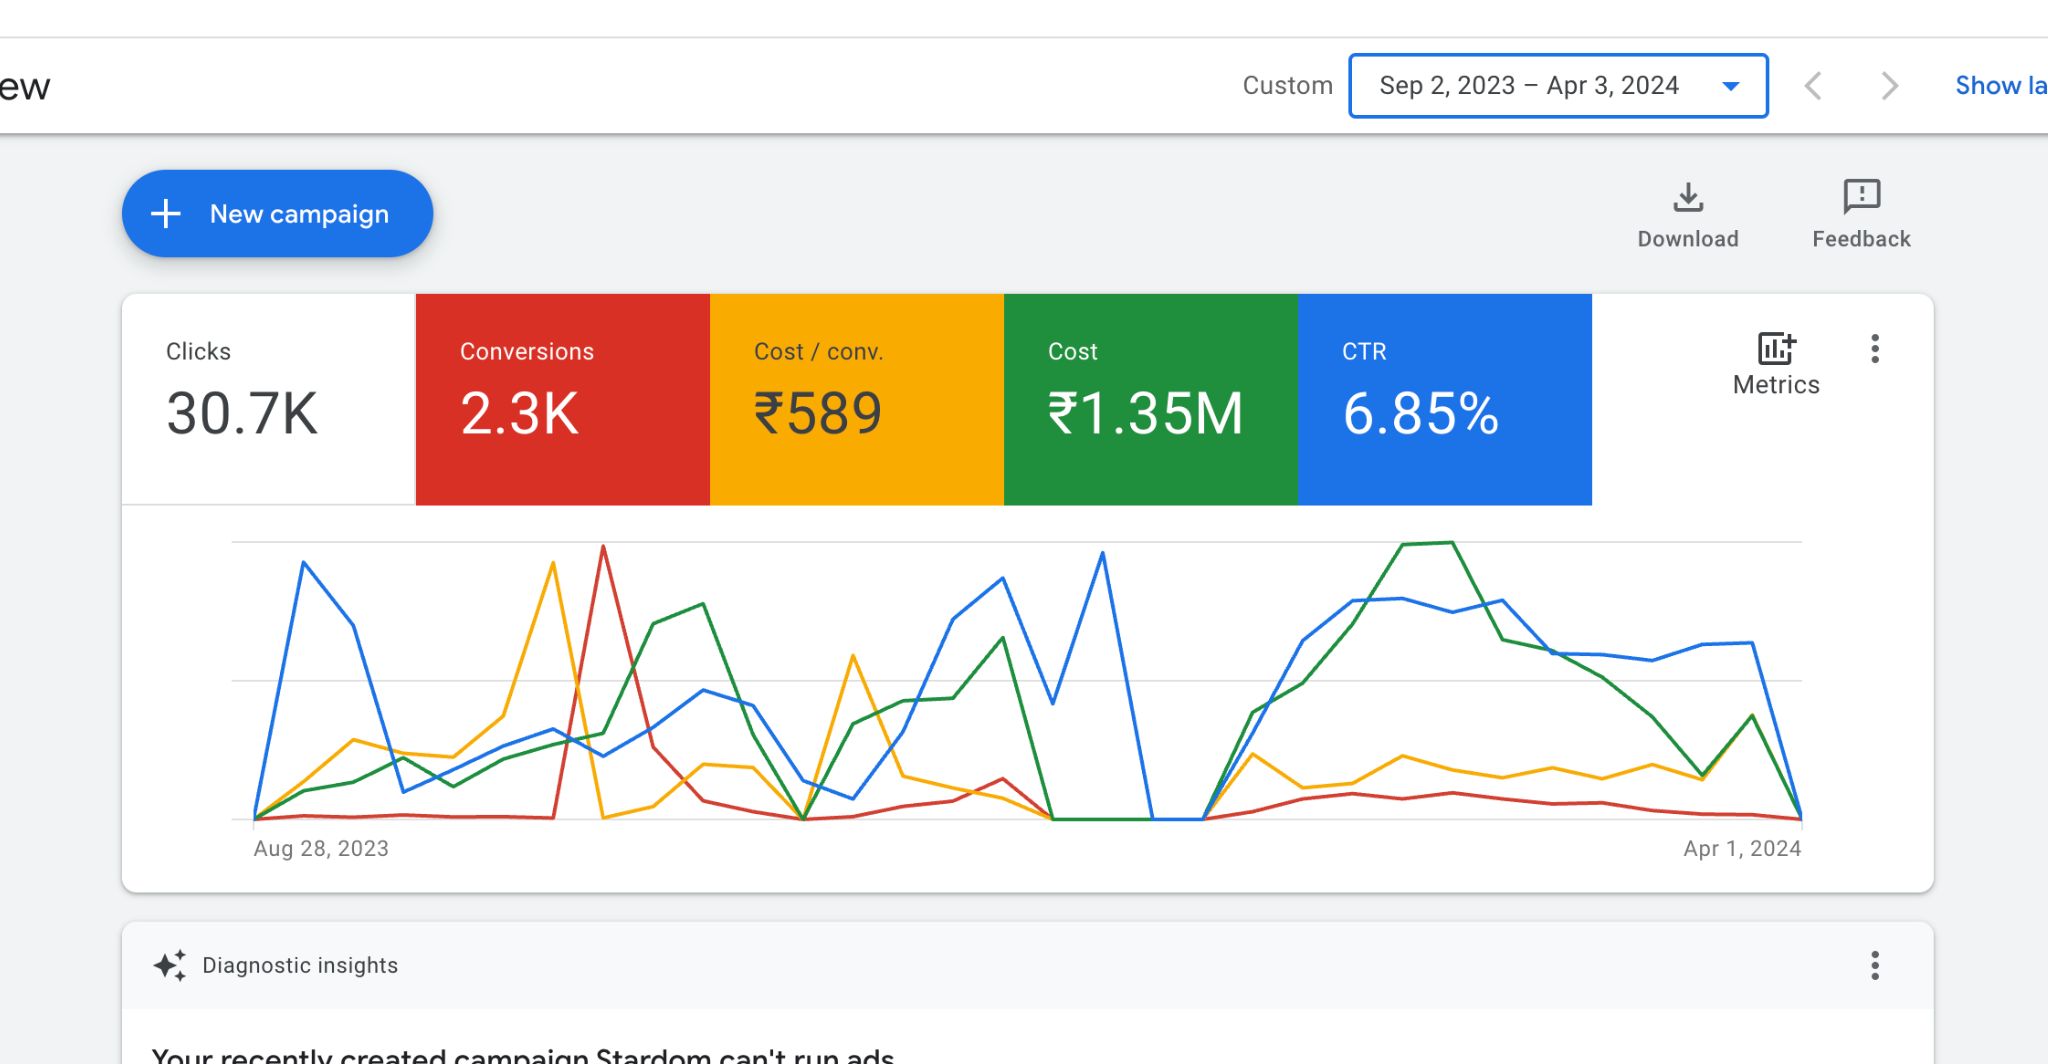Click the New campaign button
The height and width of the screenshot is (1064, 2048).
click(x=277, y=214)
